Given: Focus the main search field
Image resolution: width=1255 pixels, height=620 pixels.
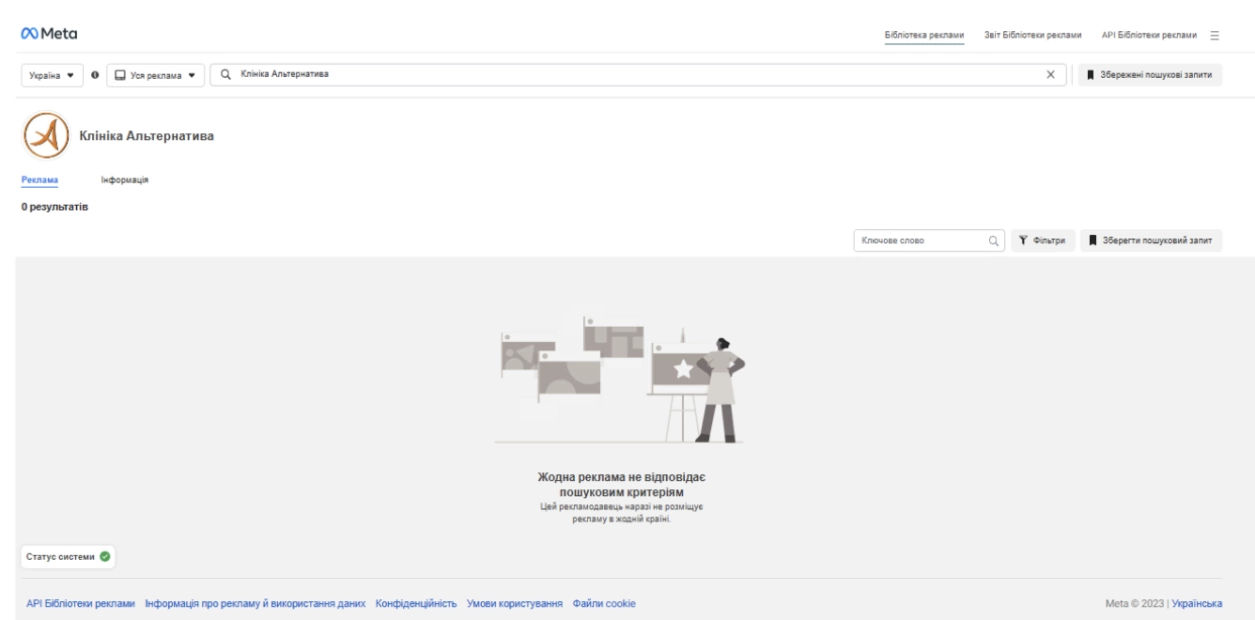Looking at the screenshot, I should point(640,75).
